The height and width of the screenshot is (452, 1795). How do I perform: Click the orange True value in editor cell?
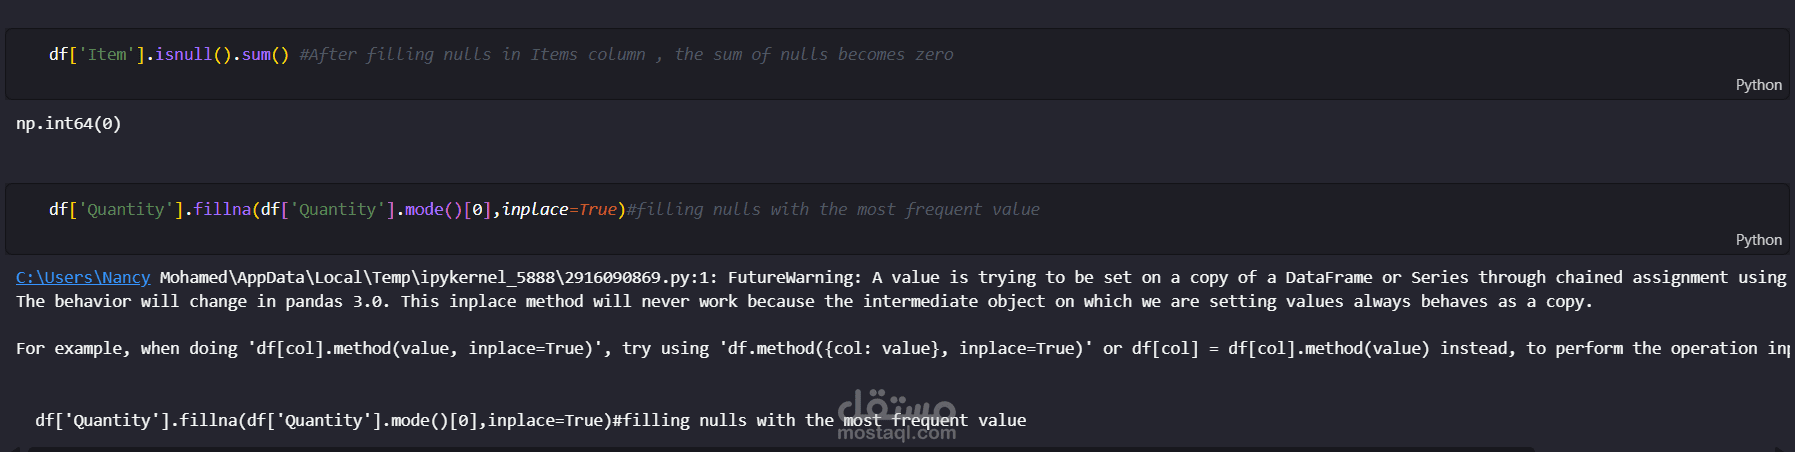(x=597, y=210)
